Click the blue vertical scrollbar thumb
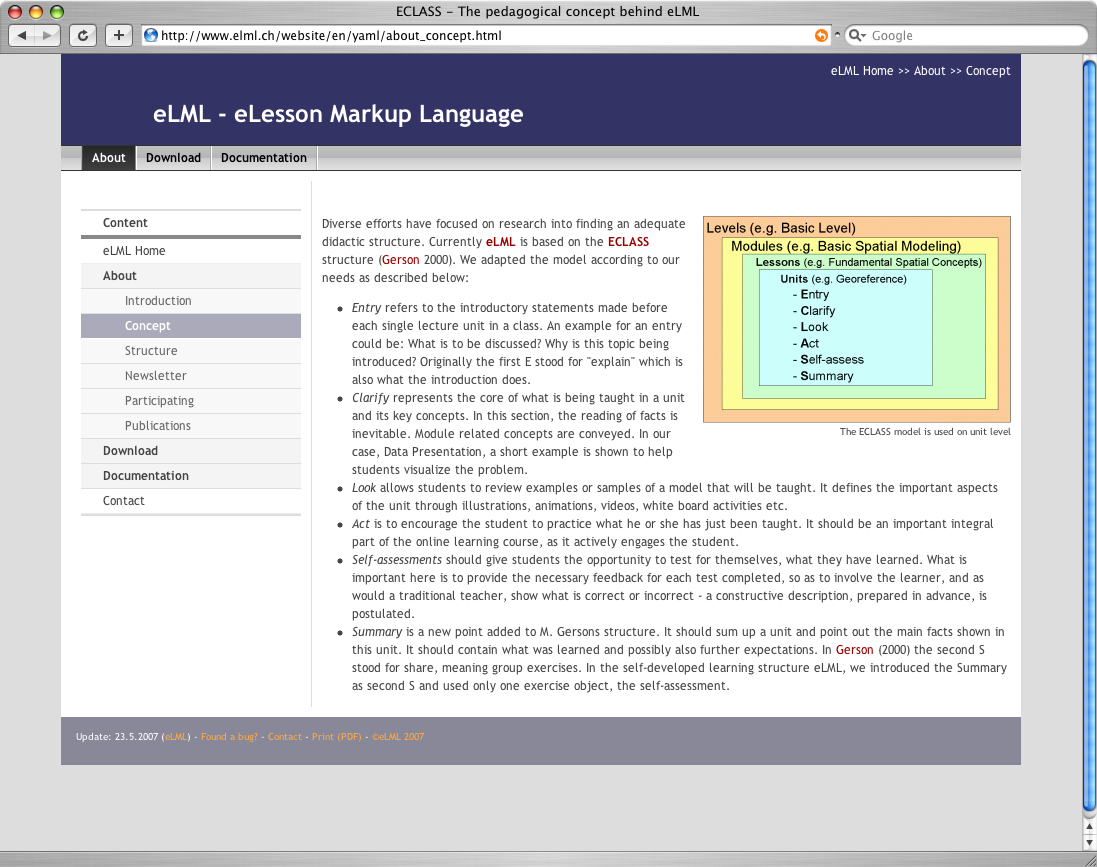Image resolution: width=1097 pixels, height=867 pixels. (1089, 437)
